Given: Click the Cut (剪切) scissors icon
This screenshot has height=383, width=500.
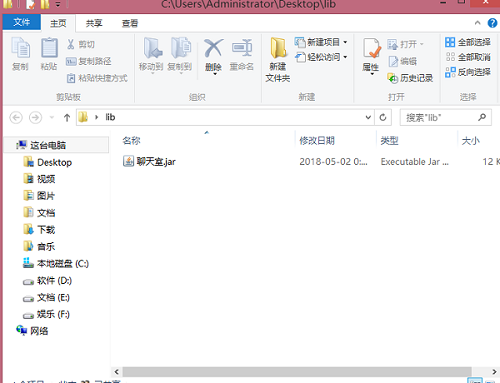Looking at the screenshot, I should click(71, 44).
